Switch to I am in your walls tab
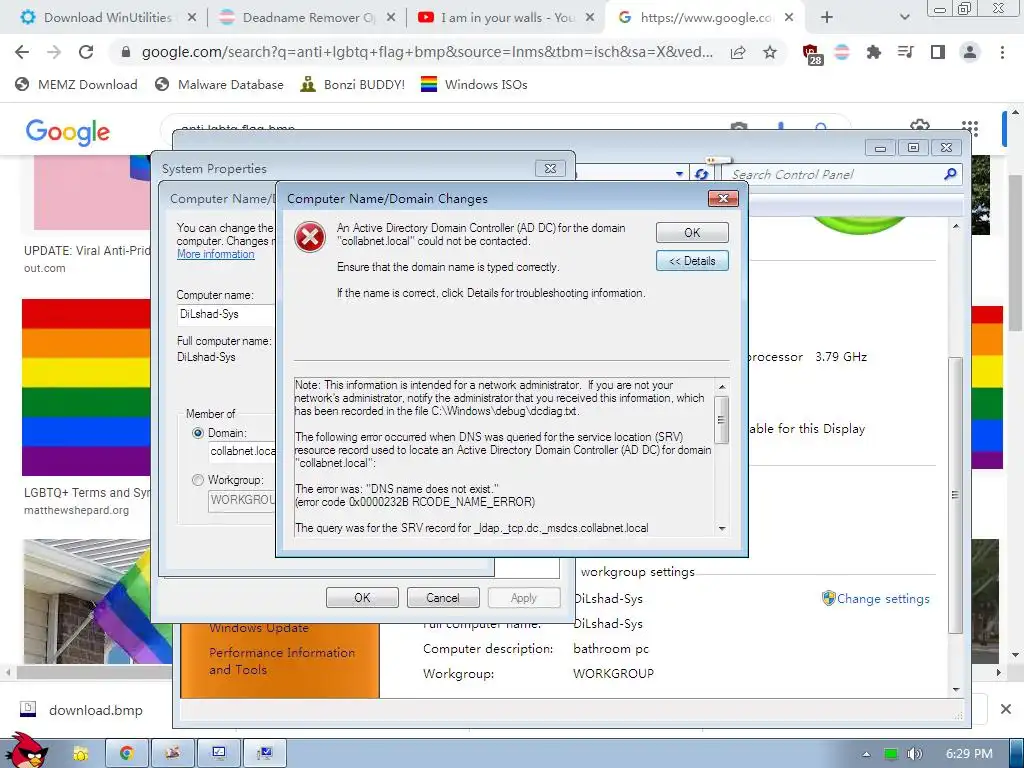Image resolution: width=1024 pixels, height=768 pixels. (507, 18)
